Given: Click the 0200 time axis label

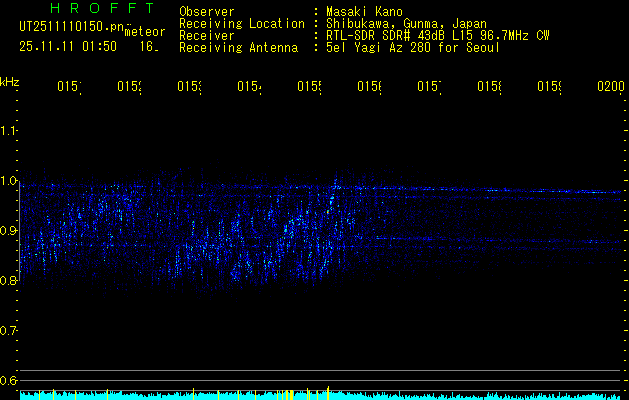Looking at the screenshot, I should point(611,86).
